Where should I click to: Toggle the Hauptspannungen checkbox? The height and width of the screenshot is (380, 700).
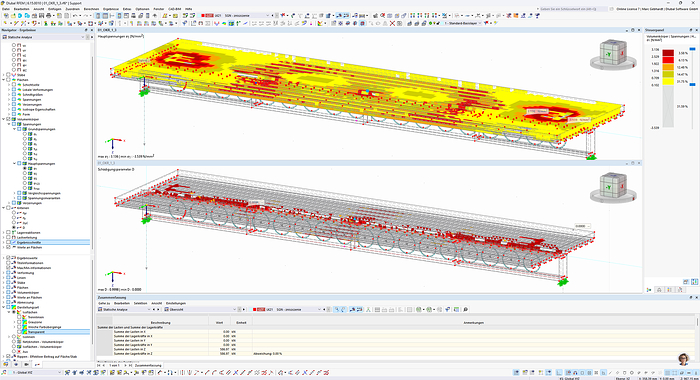pos(19,163)
